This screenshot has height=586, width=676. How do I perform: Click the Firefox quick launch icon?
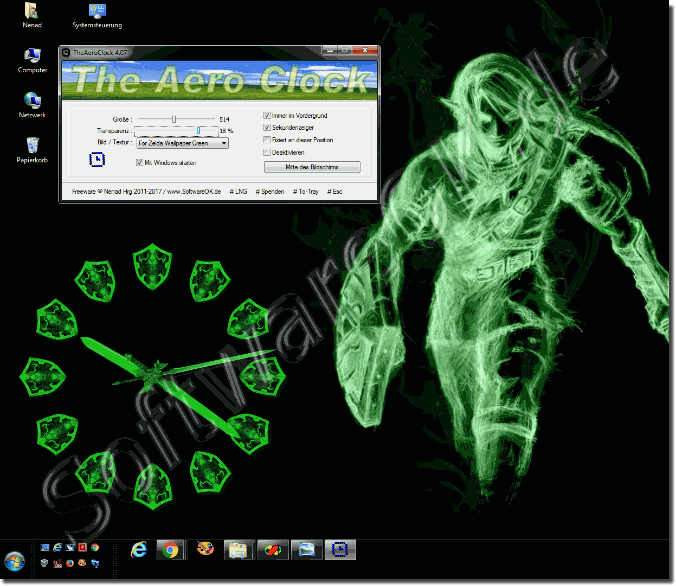point(70,563)
